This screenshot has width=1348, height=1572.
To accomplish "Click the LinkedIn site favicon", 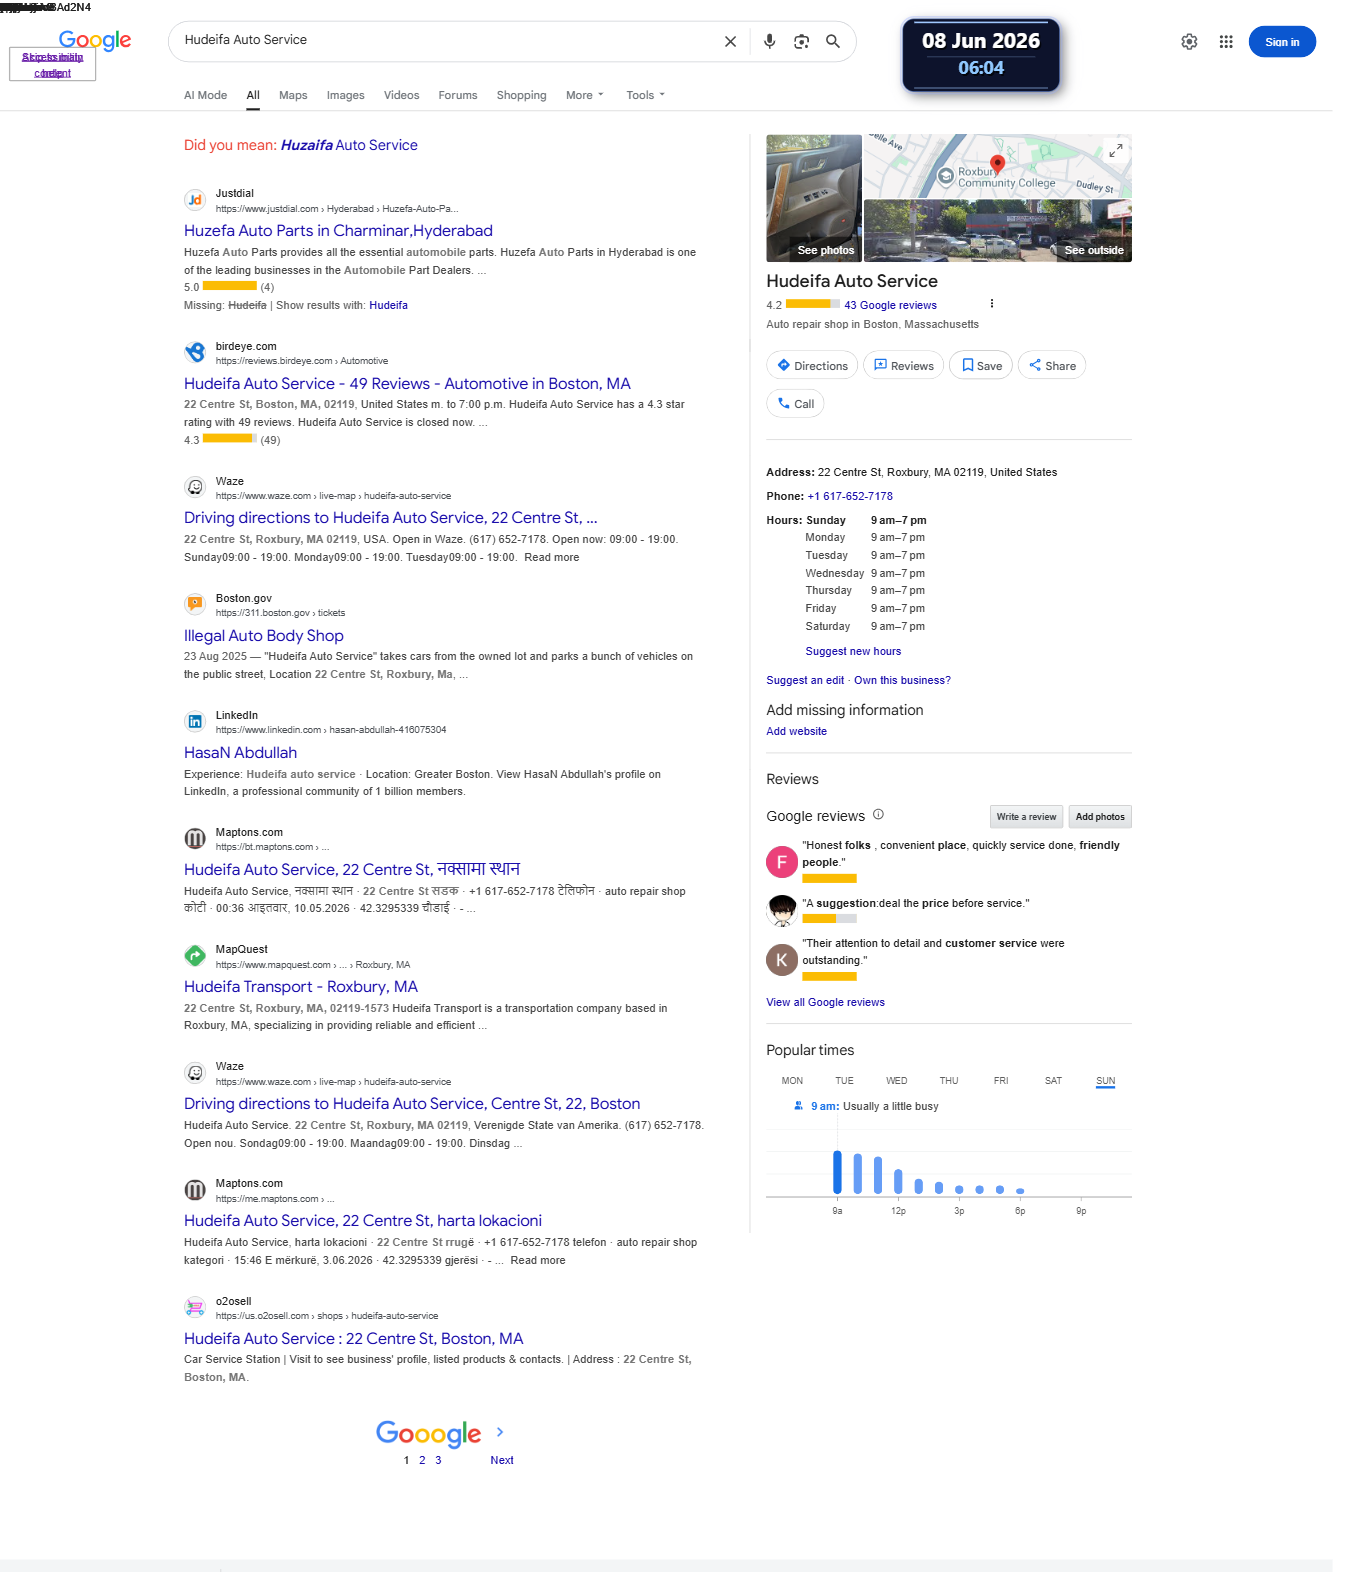I will [195, 721].
